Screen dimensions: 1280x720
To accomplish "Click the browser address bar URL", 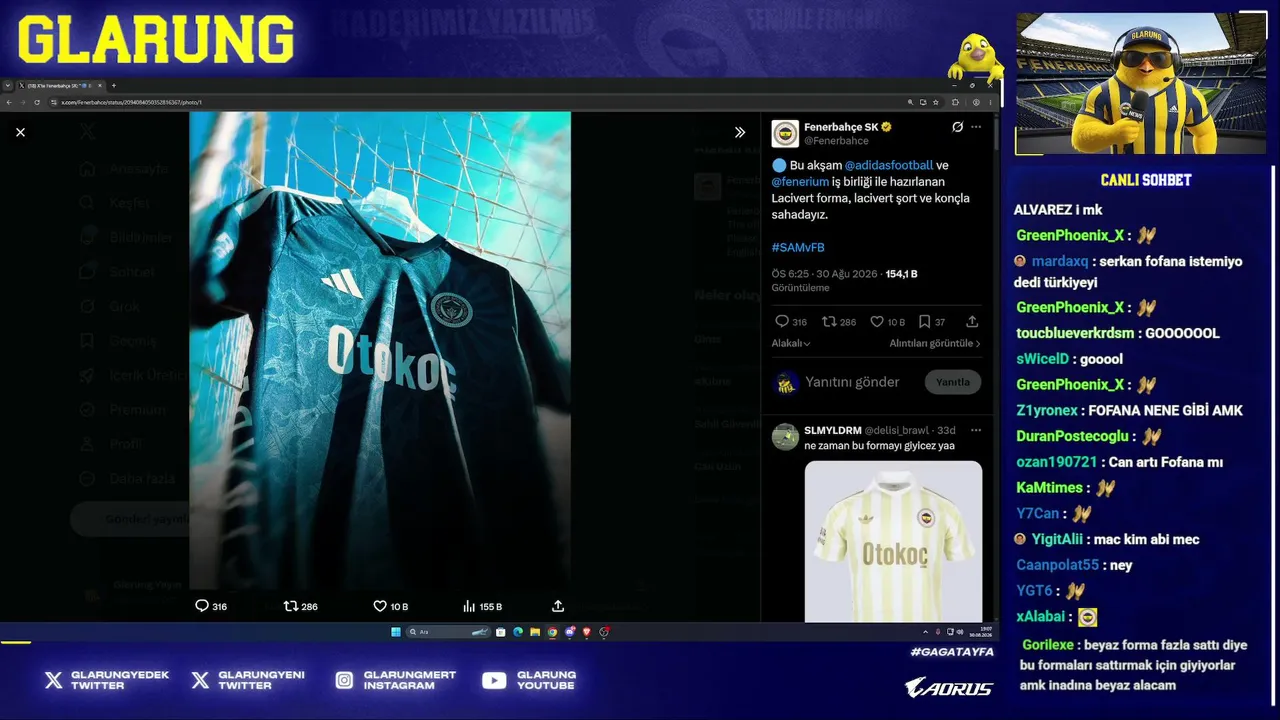I will coord(132,102).
